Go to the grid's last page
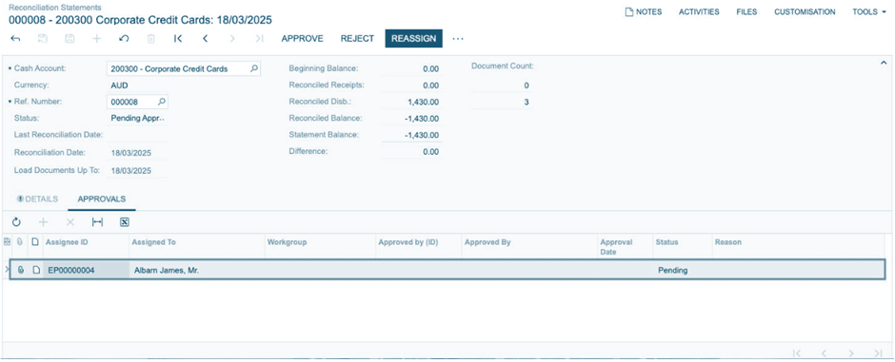This screenshot has height=362, width=895. 878,353
